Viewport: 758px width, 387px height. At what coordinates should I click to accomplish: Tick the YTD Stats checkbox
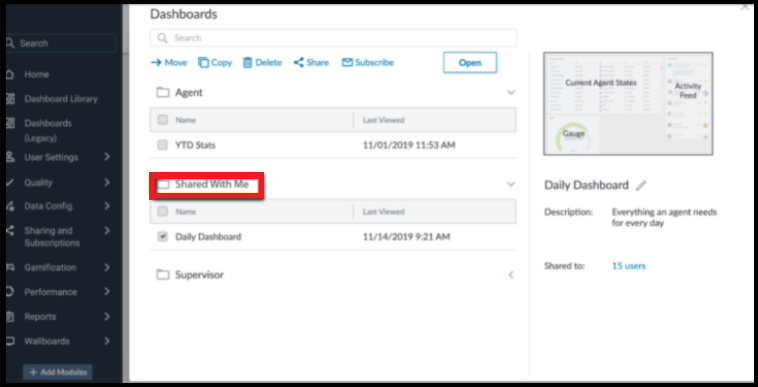(162, 145)
